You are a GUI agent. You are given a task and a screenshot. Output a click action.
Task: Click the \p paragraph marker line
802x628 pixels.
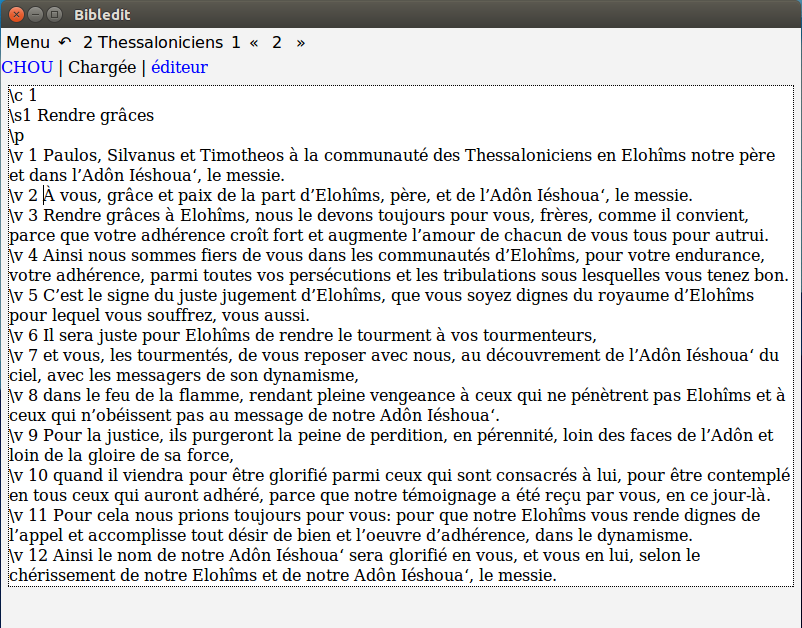(16, 136)
